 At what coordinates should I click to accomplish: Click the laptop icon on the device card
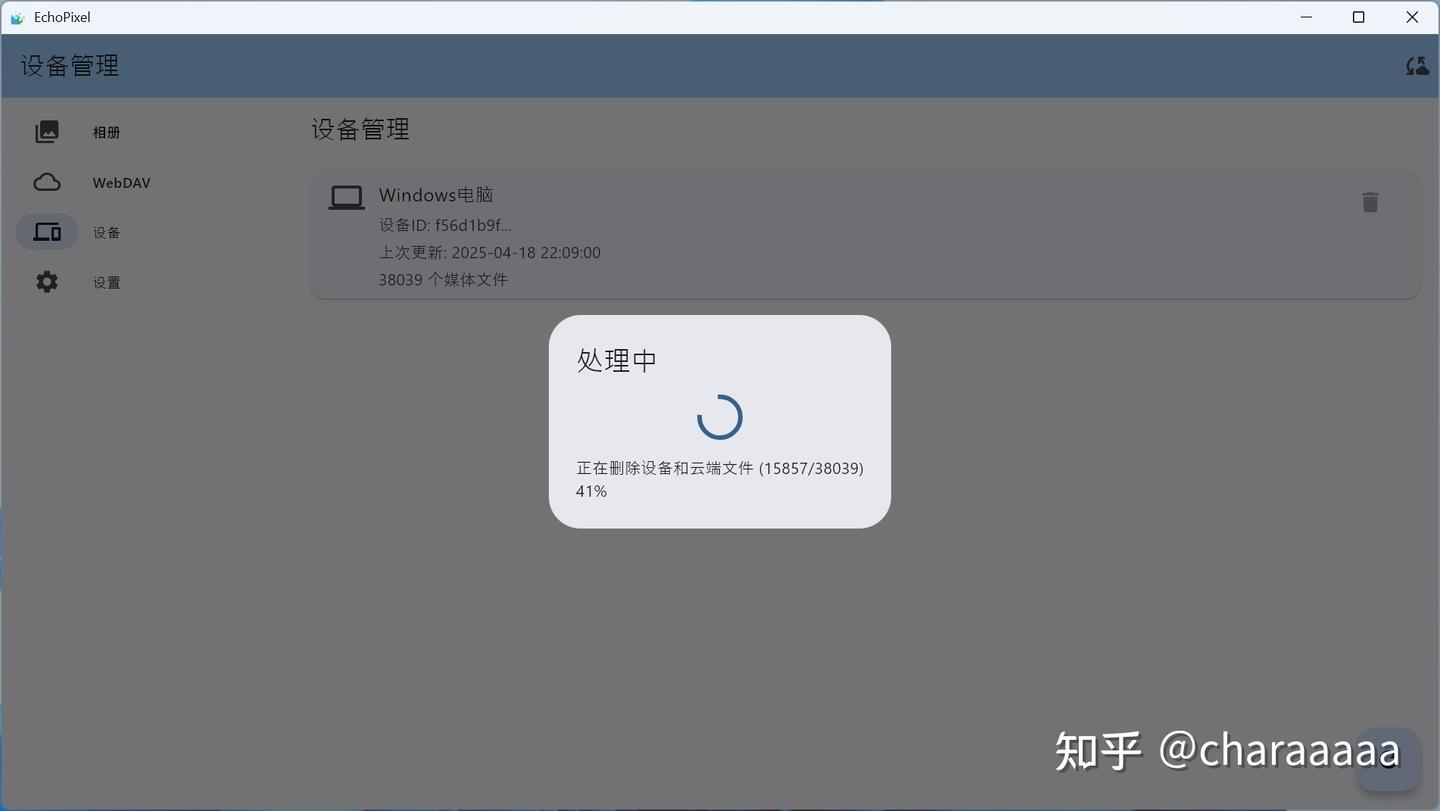346,196
